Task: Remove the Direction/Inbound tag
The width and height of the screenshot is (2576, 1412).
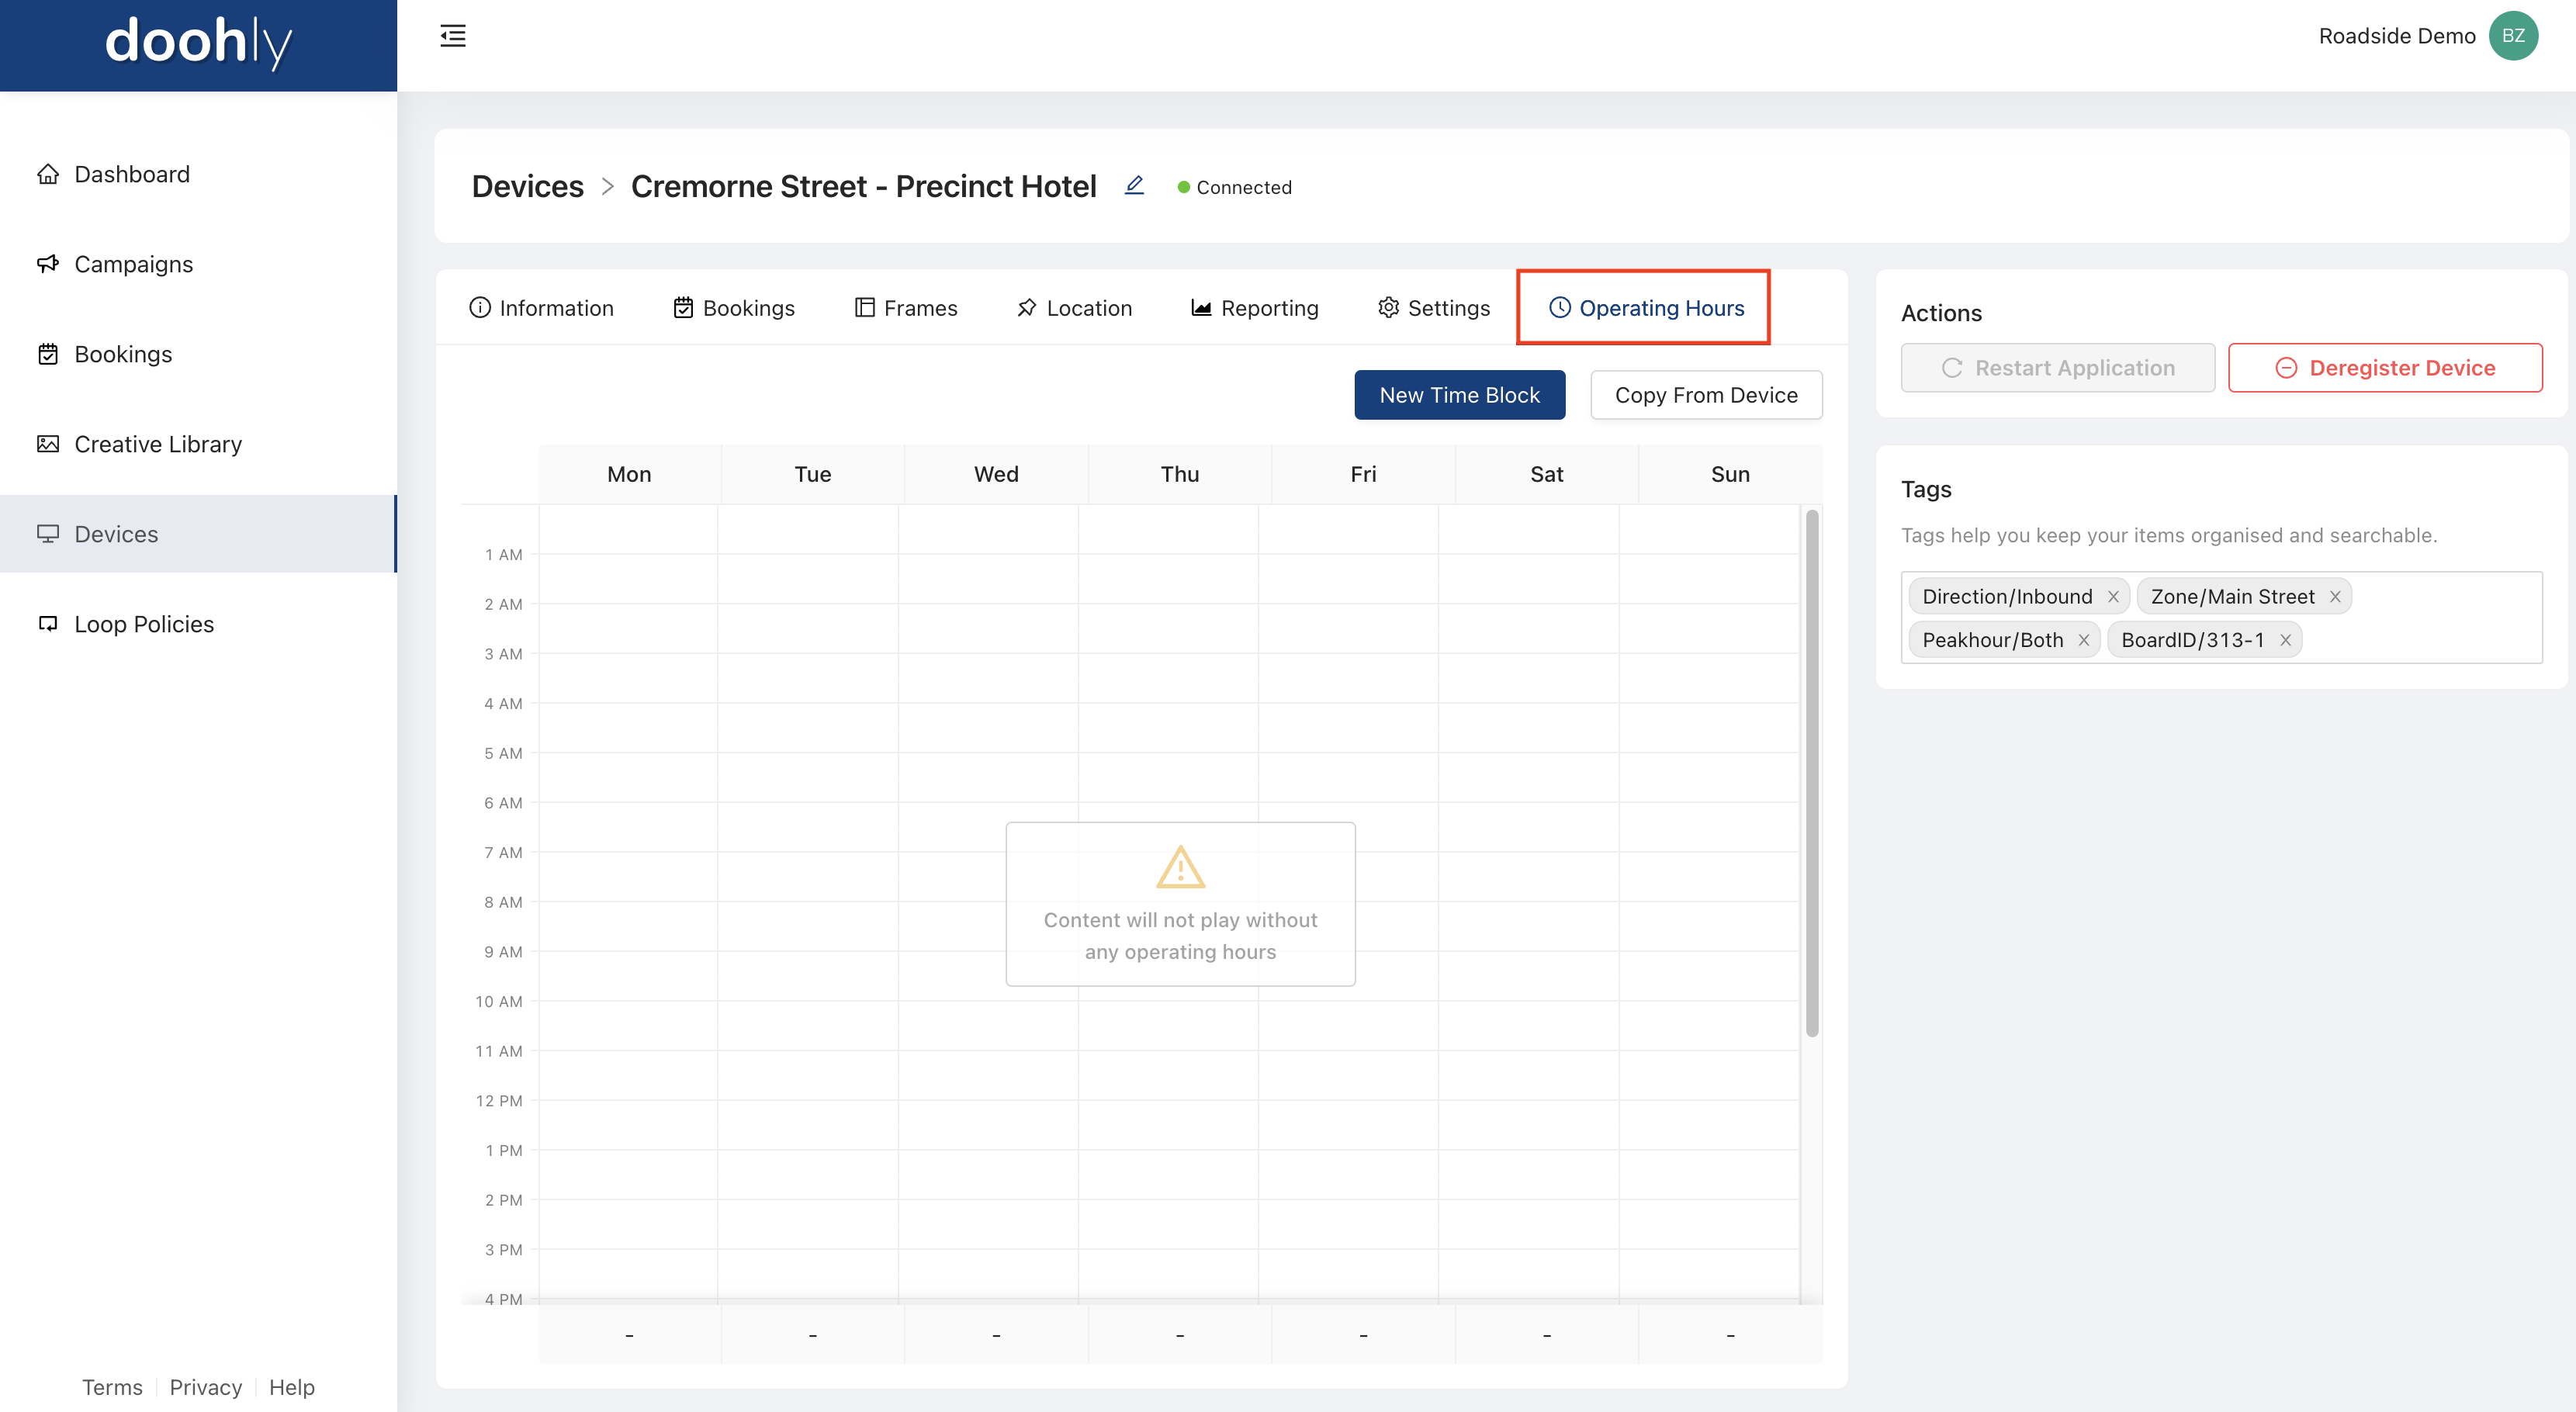Action: tap(2114, 595)
